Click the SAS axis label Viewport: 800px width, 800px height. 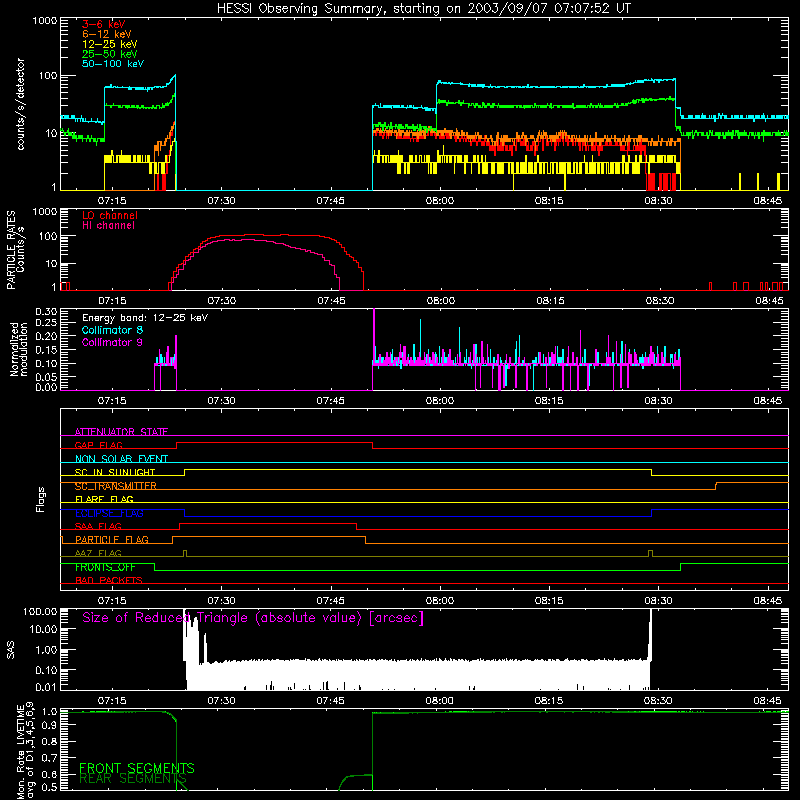coord(11,649)
